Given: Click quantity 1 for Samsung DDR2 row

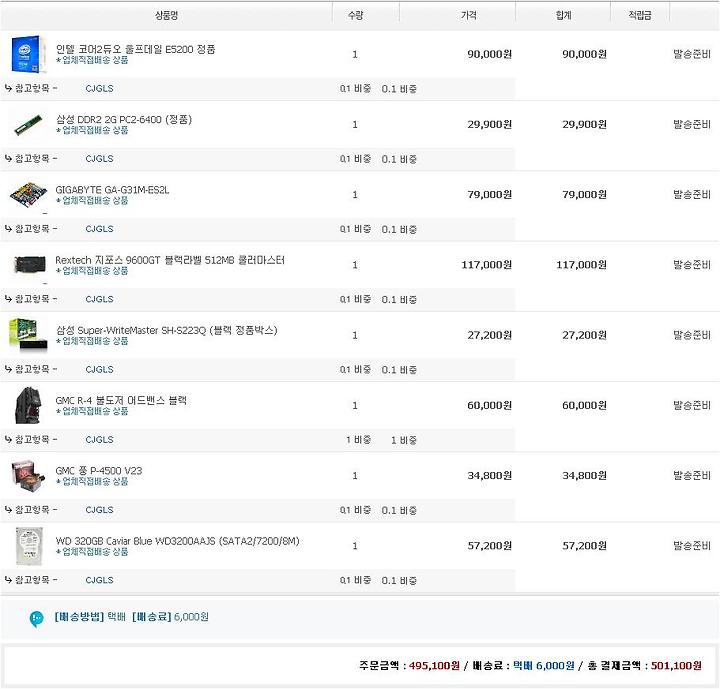Looking at the screenshot, I should [x=355, y=124].
